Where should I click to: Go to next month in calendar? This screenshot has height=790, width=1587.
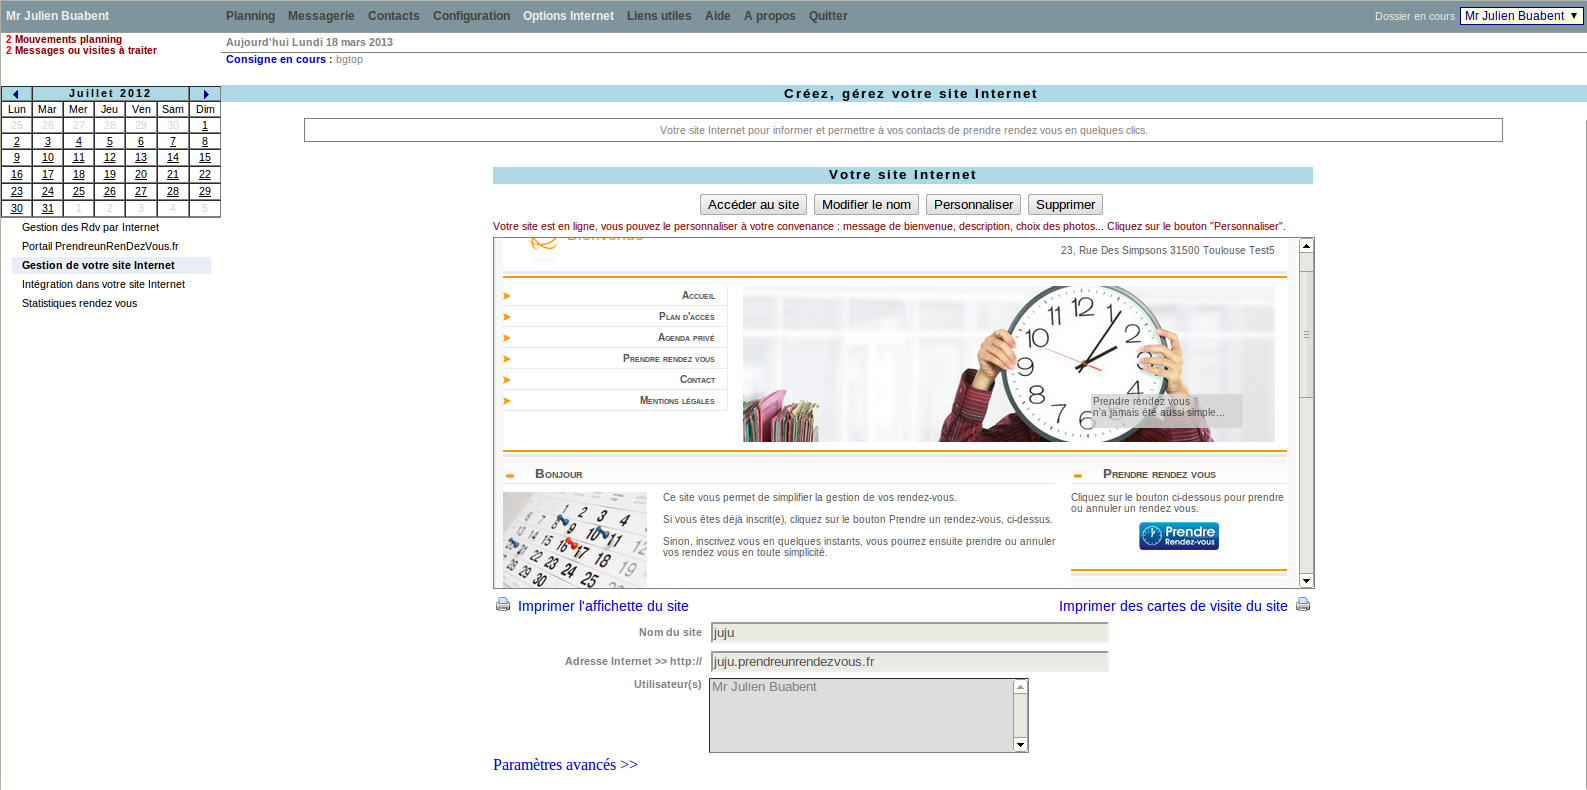(x=205, y=94)
